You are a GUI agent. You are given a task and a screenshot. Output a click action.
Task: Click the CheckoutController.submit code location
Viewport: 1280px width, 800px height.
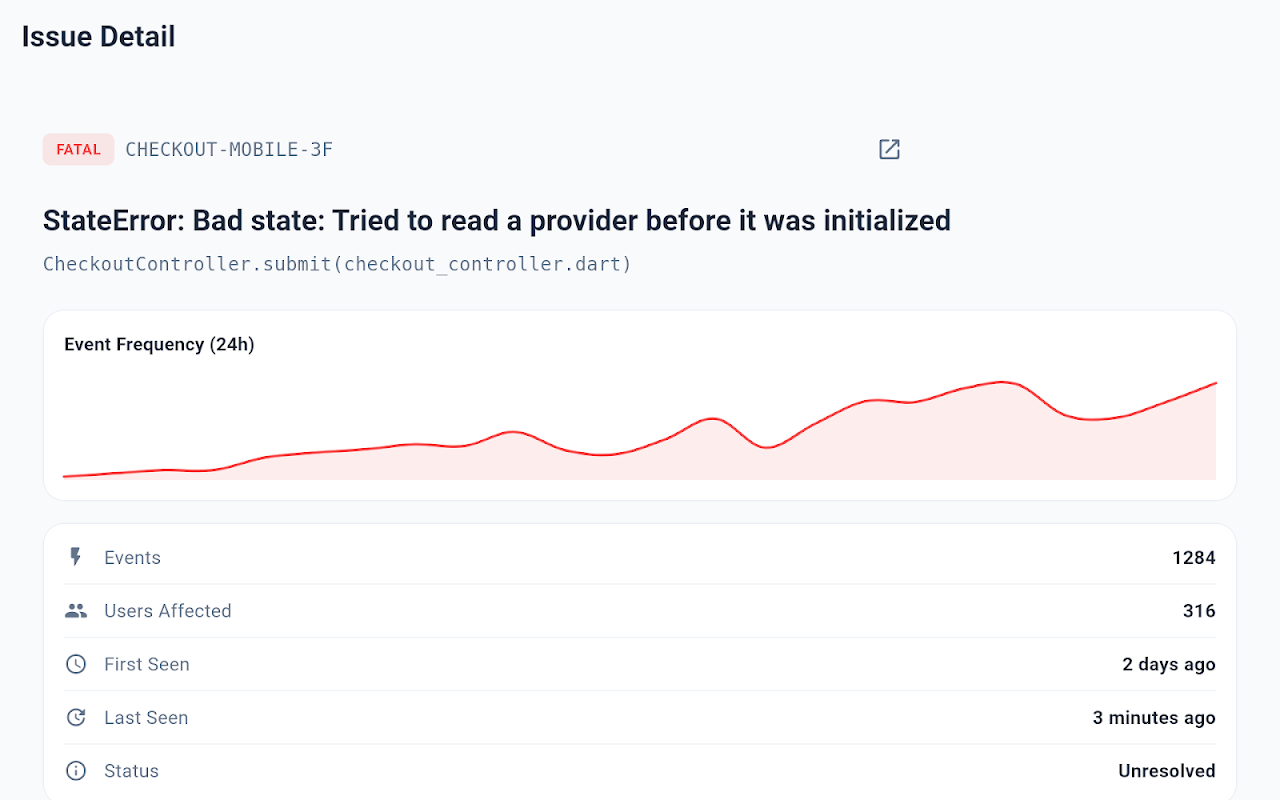[x=337, y=264]
